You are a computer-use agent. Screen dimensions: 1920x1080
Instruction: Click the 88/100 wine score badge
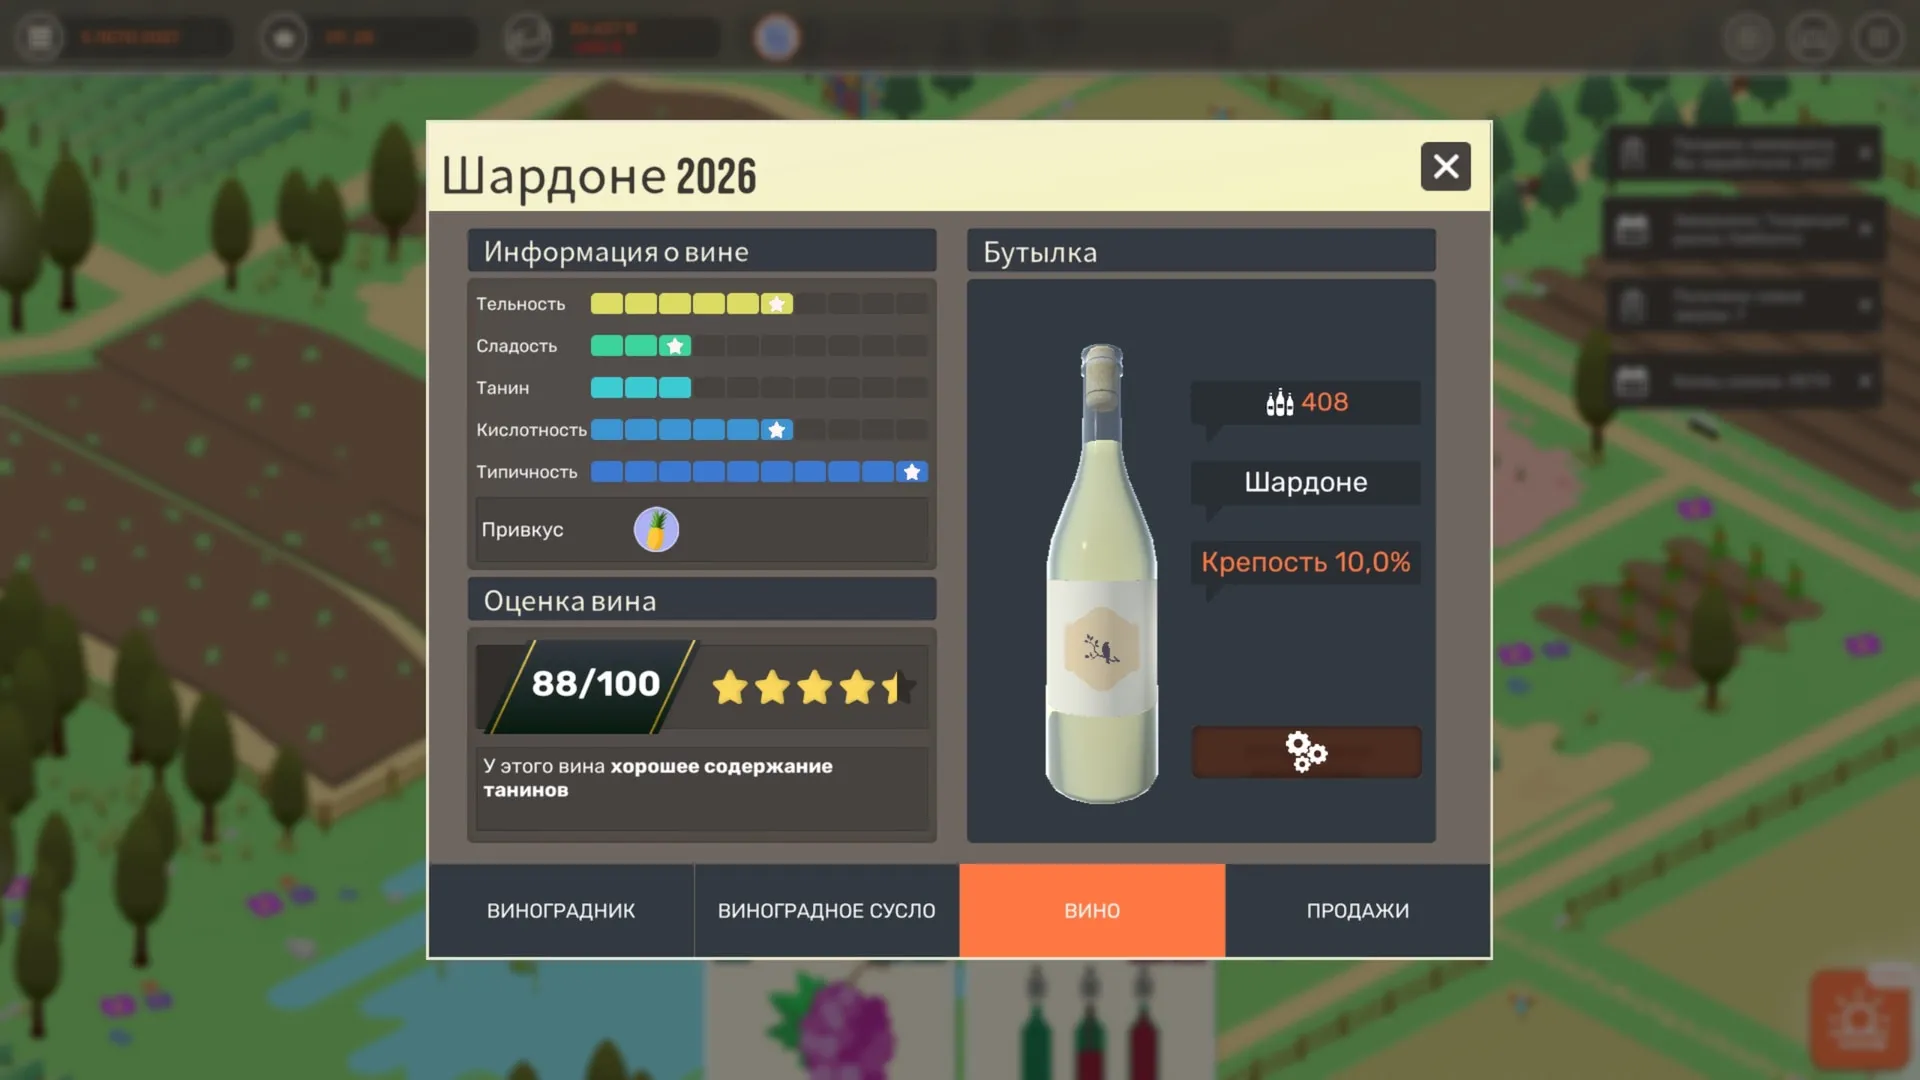595,684
